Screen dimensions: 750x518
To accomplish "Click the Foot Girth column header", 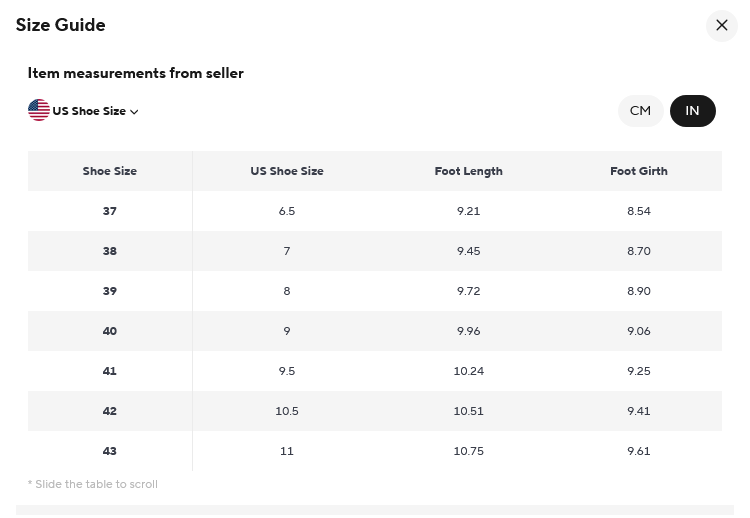I will tap(639, 171).
